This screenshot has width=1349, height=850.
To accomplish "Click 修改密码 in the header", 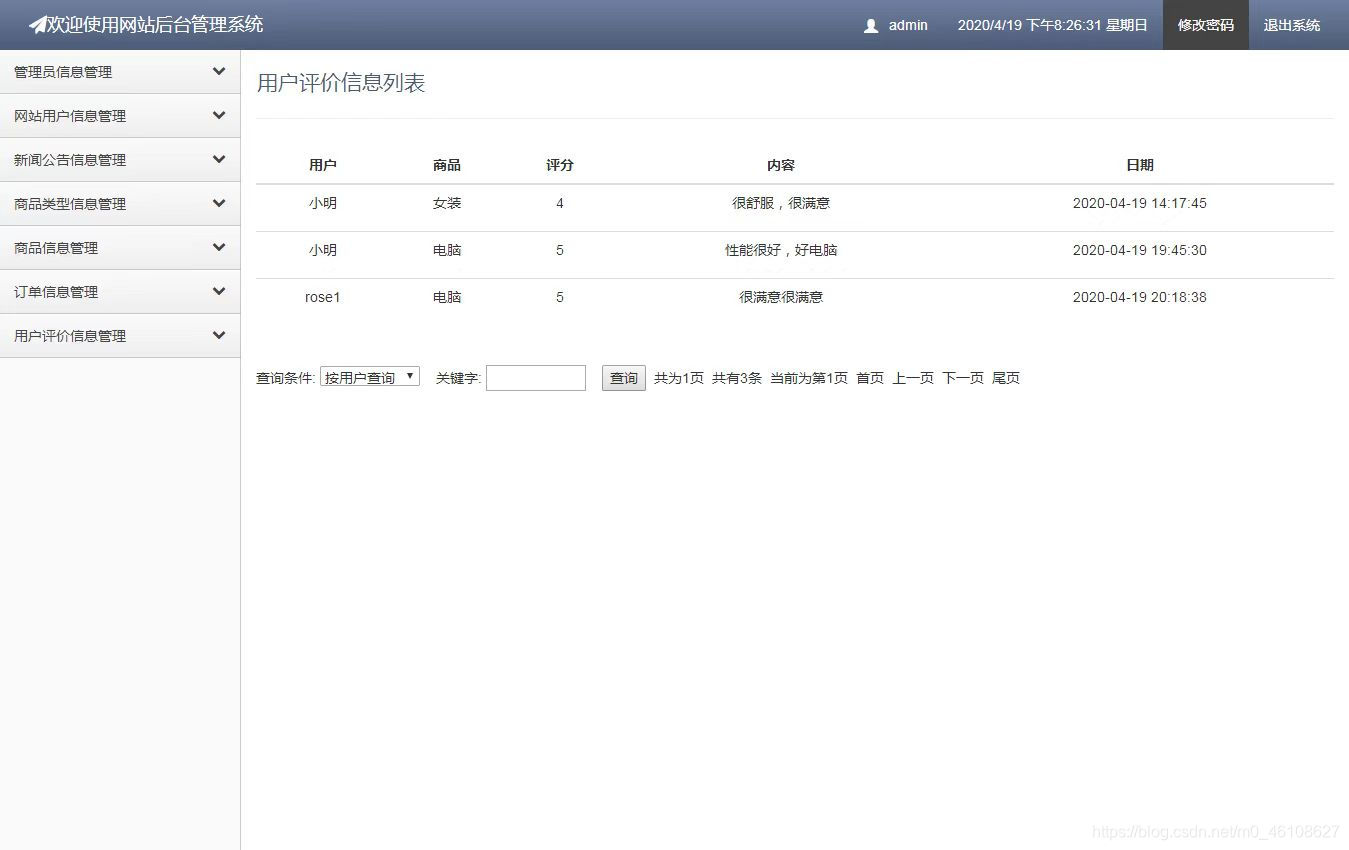I will tap(1206, 25).
